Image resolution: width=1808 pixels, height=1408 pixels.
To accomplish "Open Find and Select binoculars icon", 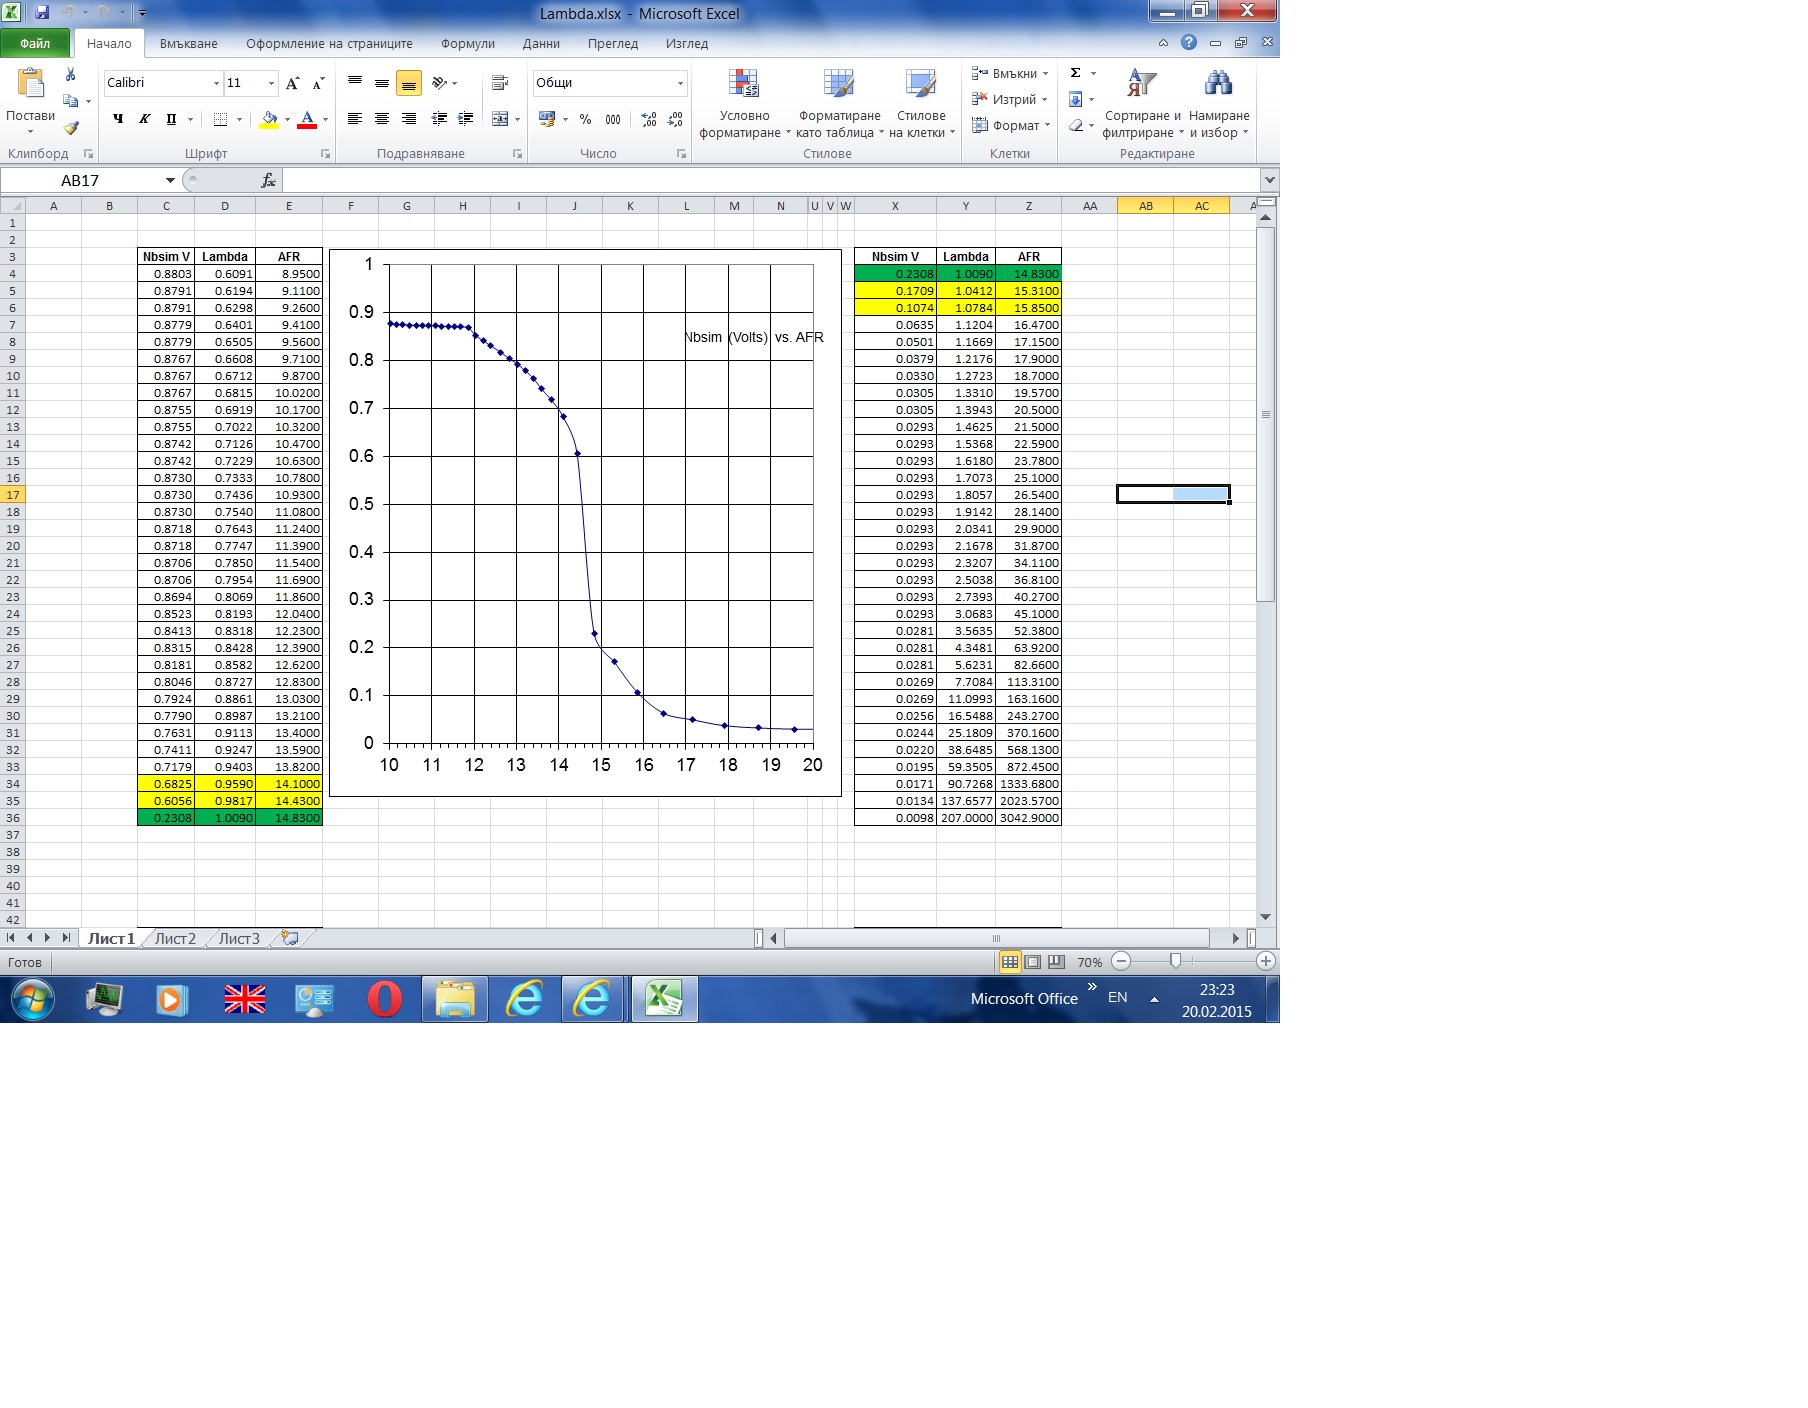I will pos(1218,84).
